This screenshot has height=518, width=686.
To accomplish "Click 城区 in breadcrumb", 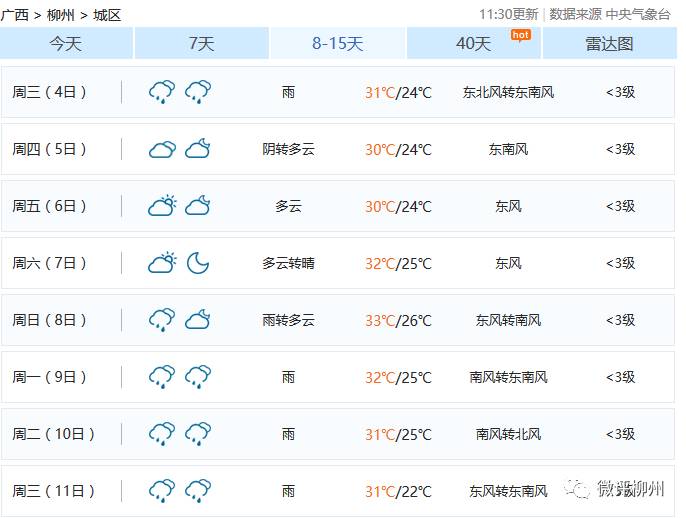I will tap(107, 15).
